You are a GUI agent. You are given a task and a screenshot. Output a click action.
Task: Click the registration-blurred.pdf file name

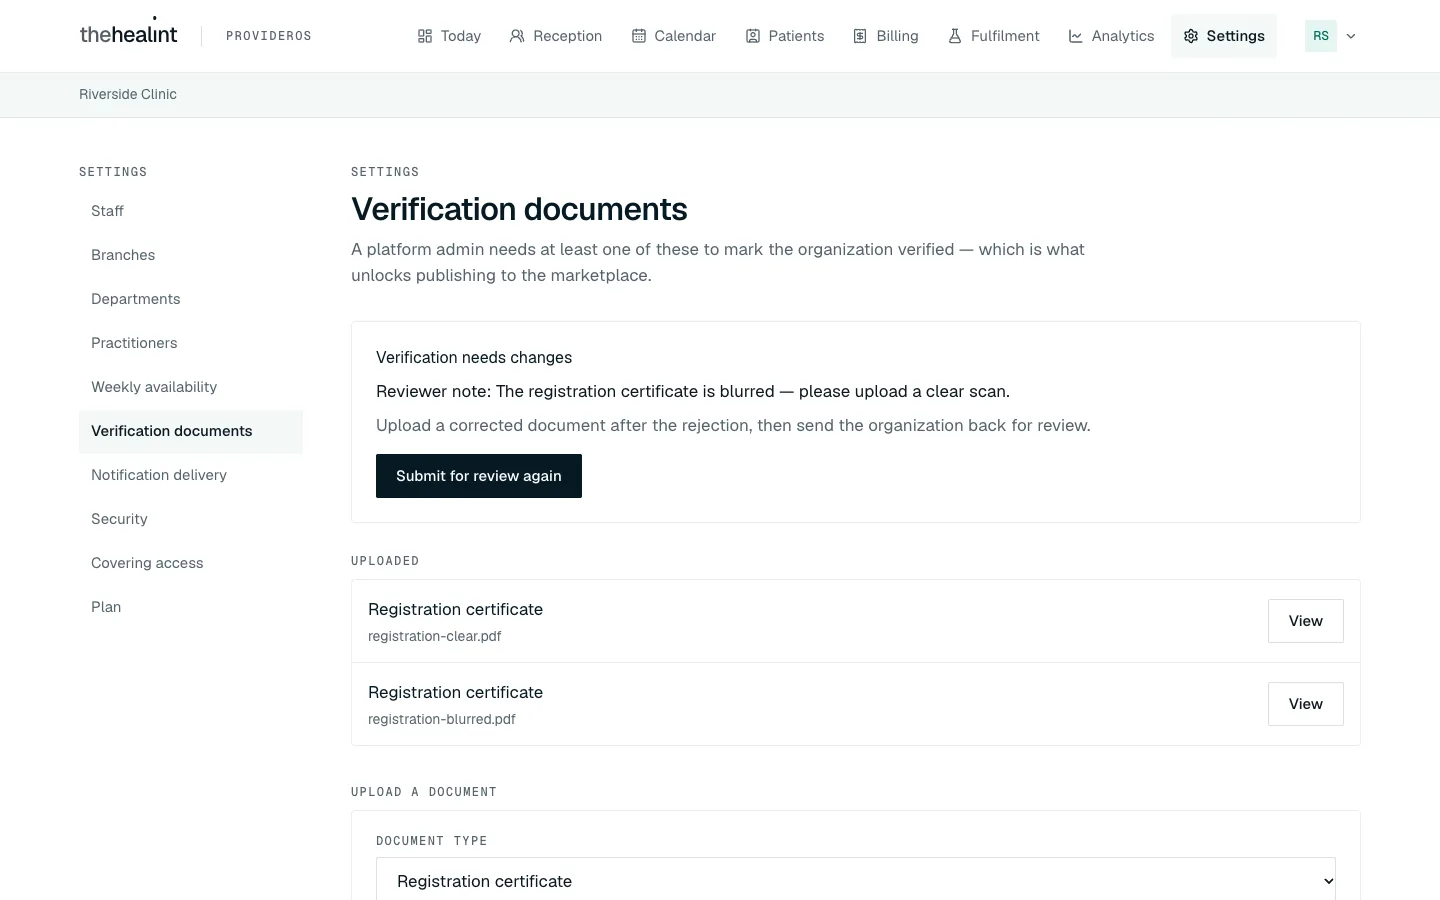pos(442,719)
